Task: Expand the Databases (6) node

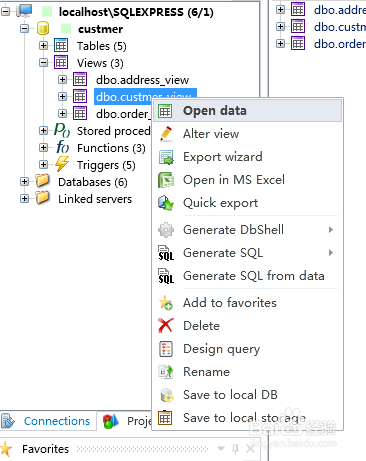Action: pos(24,182)
